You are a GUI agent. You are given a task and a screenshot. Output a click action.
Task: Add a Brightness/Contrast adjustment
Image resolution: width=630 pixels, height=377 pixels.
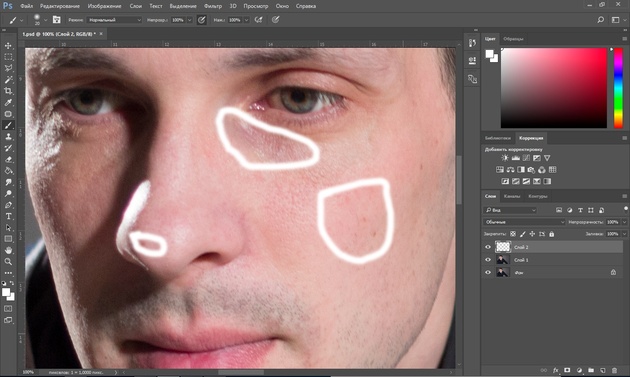tap(505, 158)
